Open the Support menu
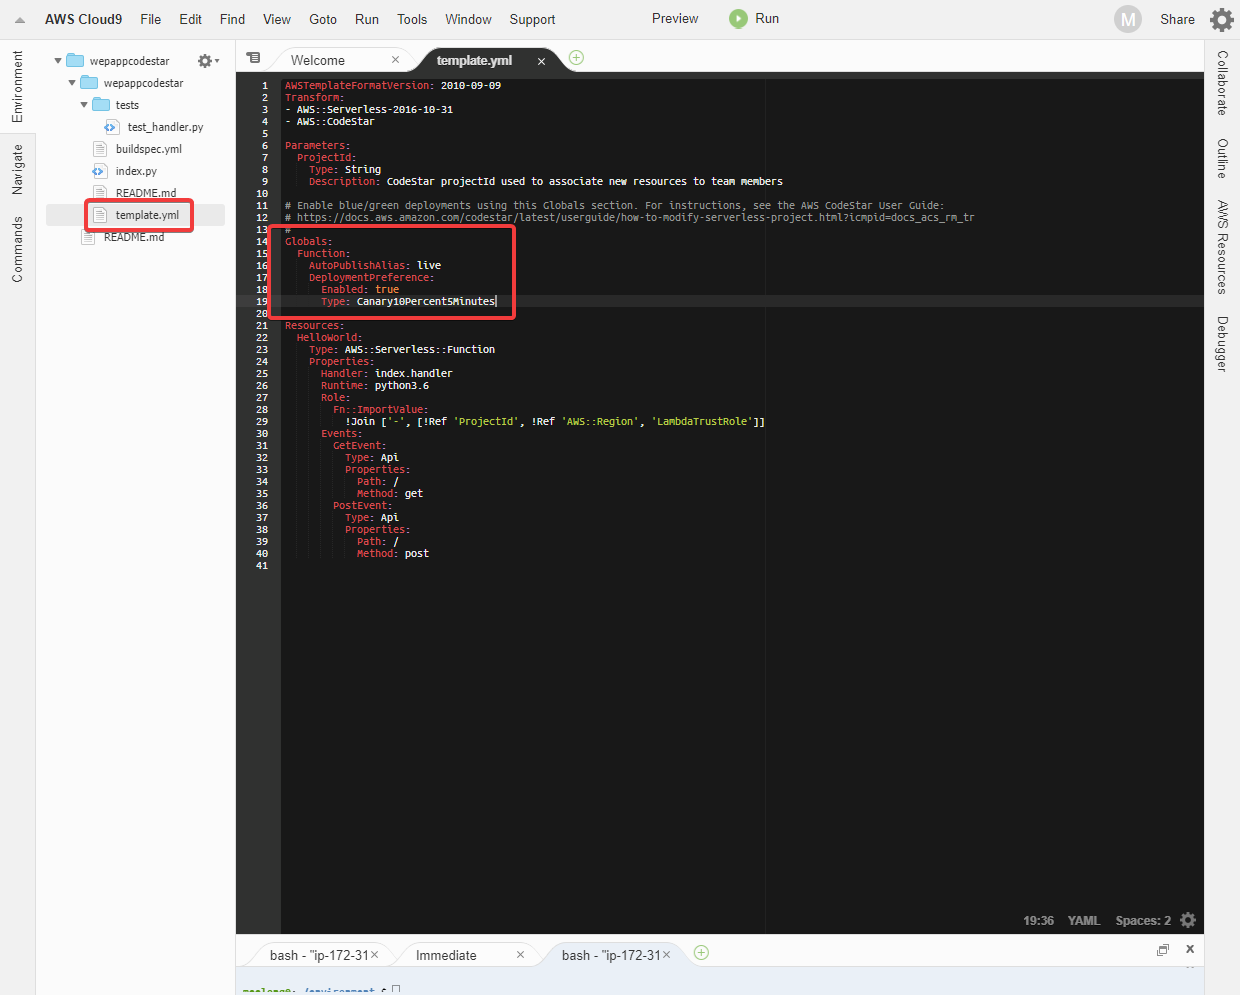 point(532,19)
